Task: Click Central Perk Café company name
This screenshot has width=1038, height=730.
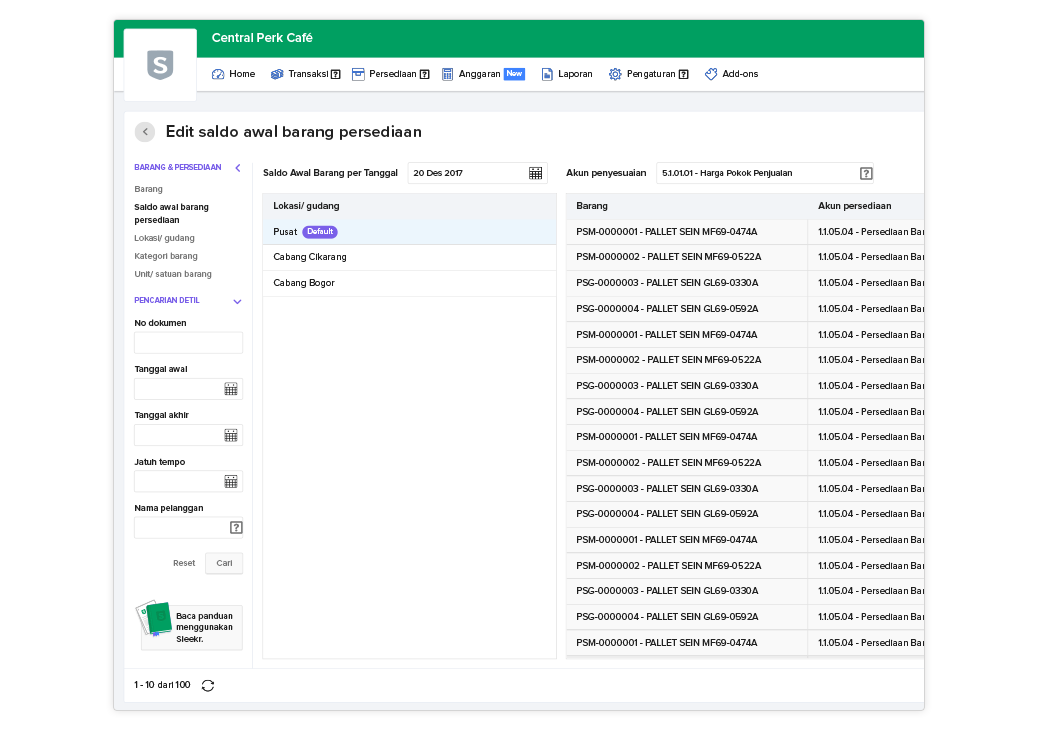Action: coord(262,38)
